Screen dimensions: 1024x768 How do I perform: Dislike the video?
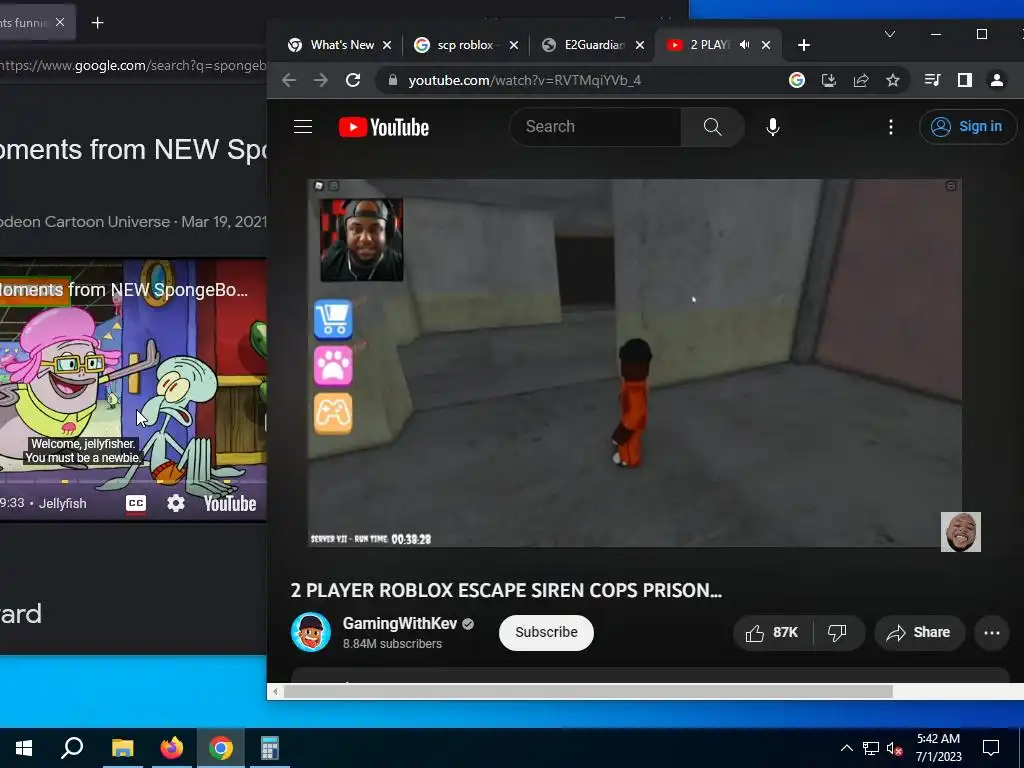[x=838, y=632]
